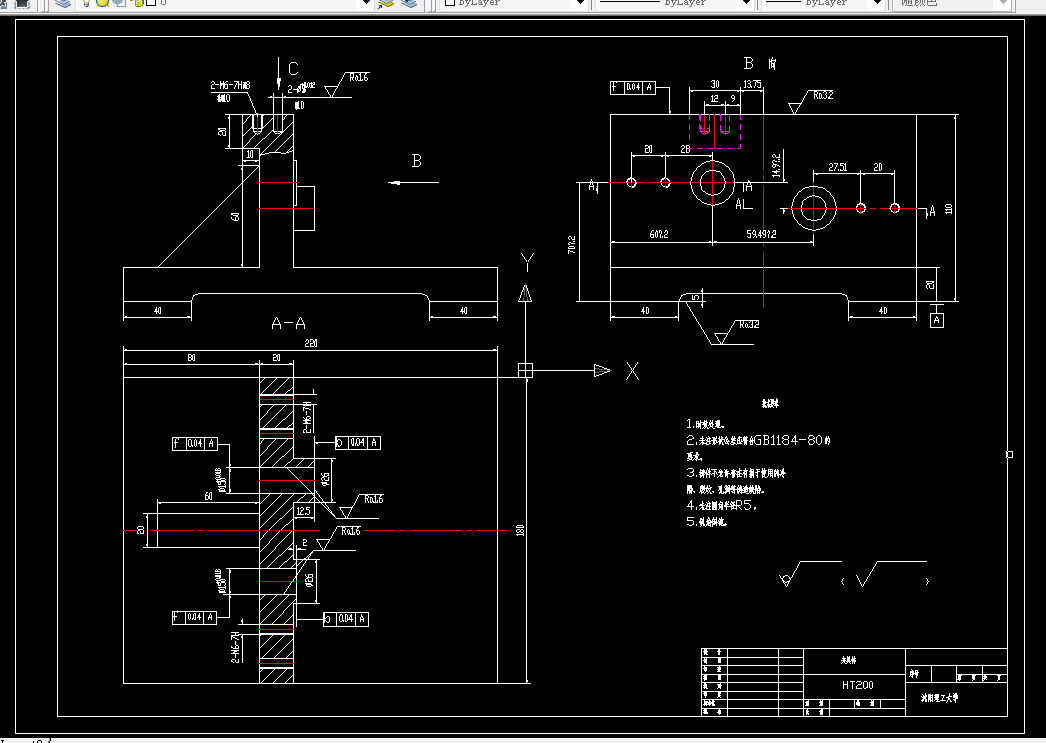Image resolution: width=1046 pixels, height=743 pixels.
Task: Select the 220 overall width dimension text
Action: pyautogui.click(x=311, y=343)
